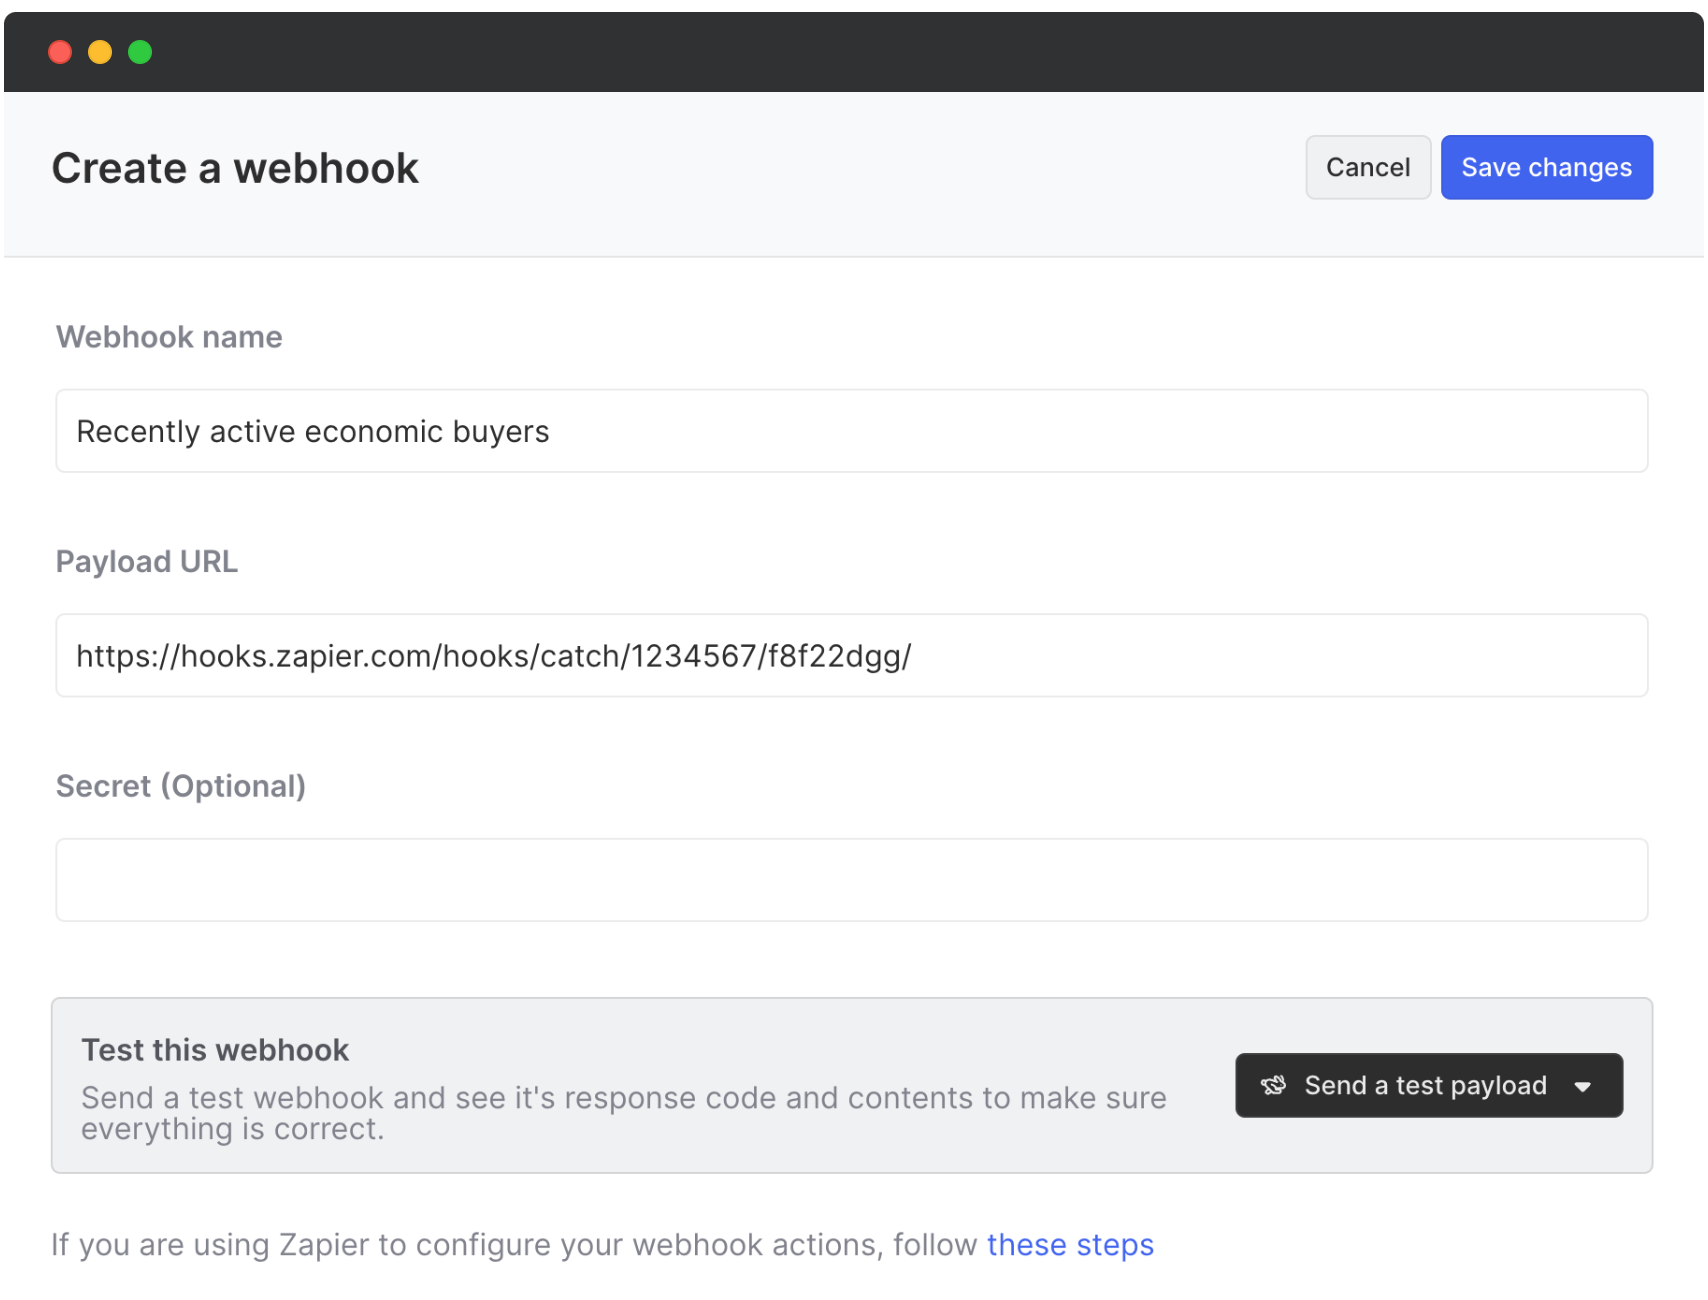The image size is (1708, 1300).
Task: Cancel the webhook creation
Action: (1367, 167)
